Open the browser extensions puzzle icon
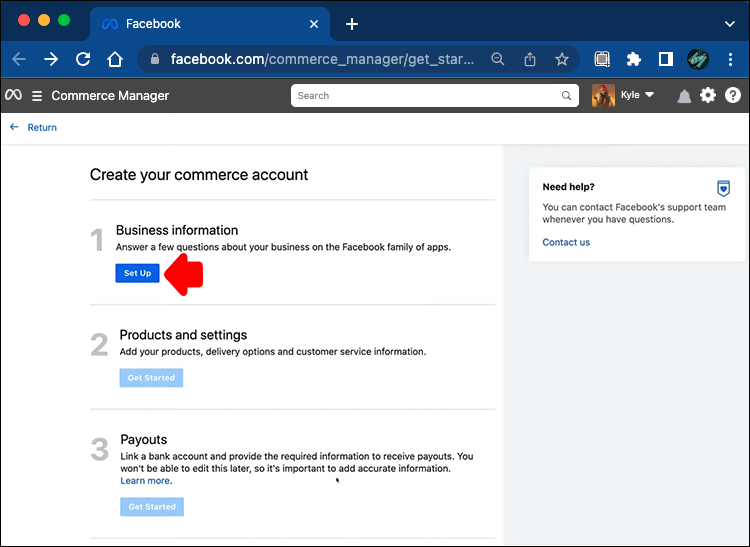Viewport: 750px width, 547px height. [633, 59]
